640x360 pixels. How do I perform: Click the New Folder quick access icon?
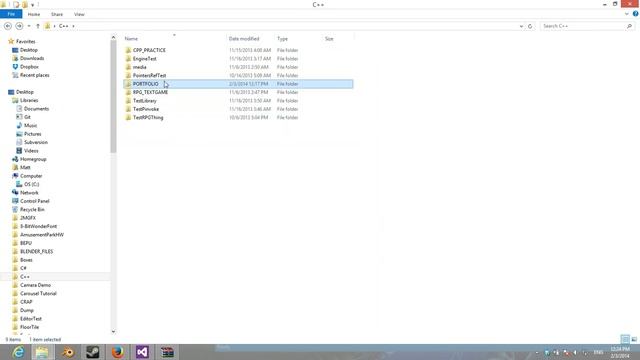25,4
